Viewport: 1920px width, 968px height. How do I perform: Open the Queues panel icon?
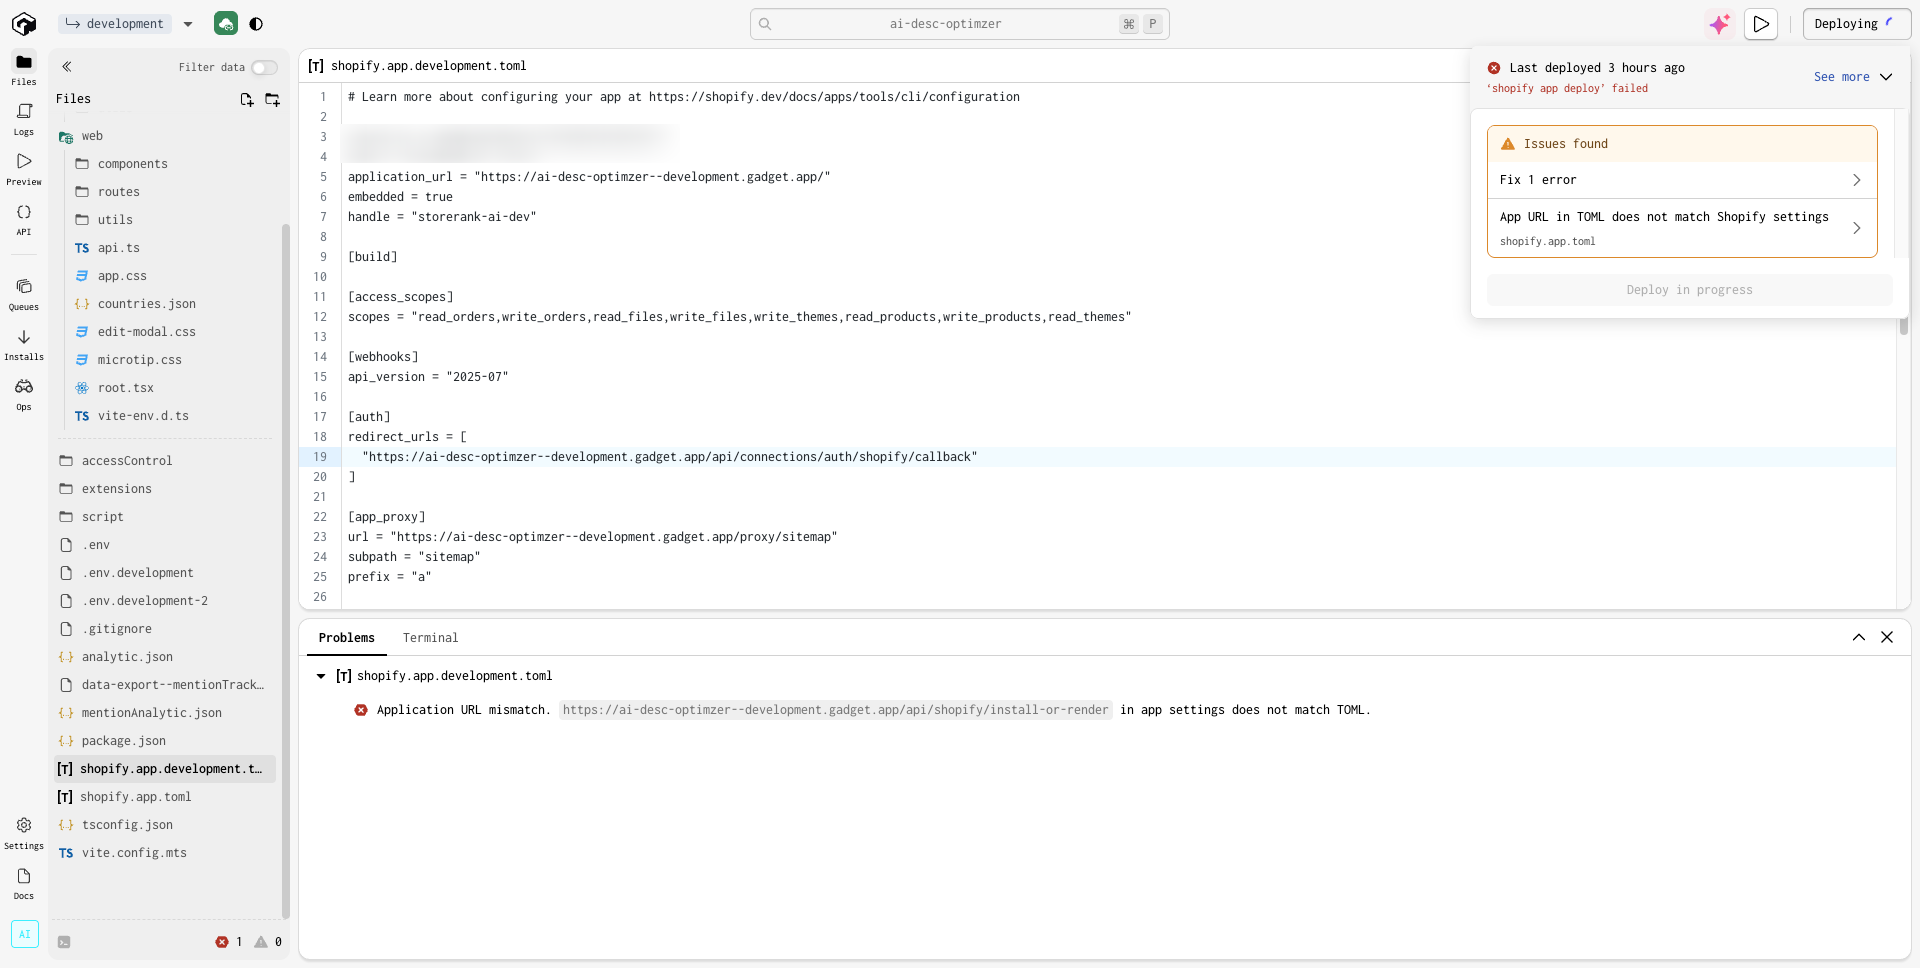[24, 293]
